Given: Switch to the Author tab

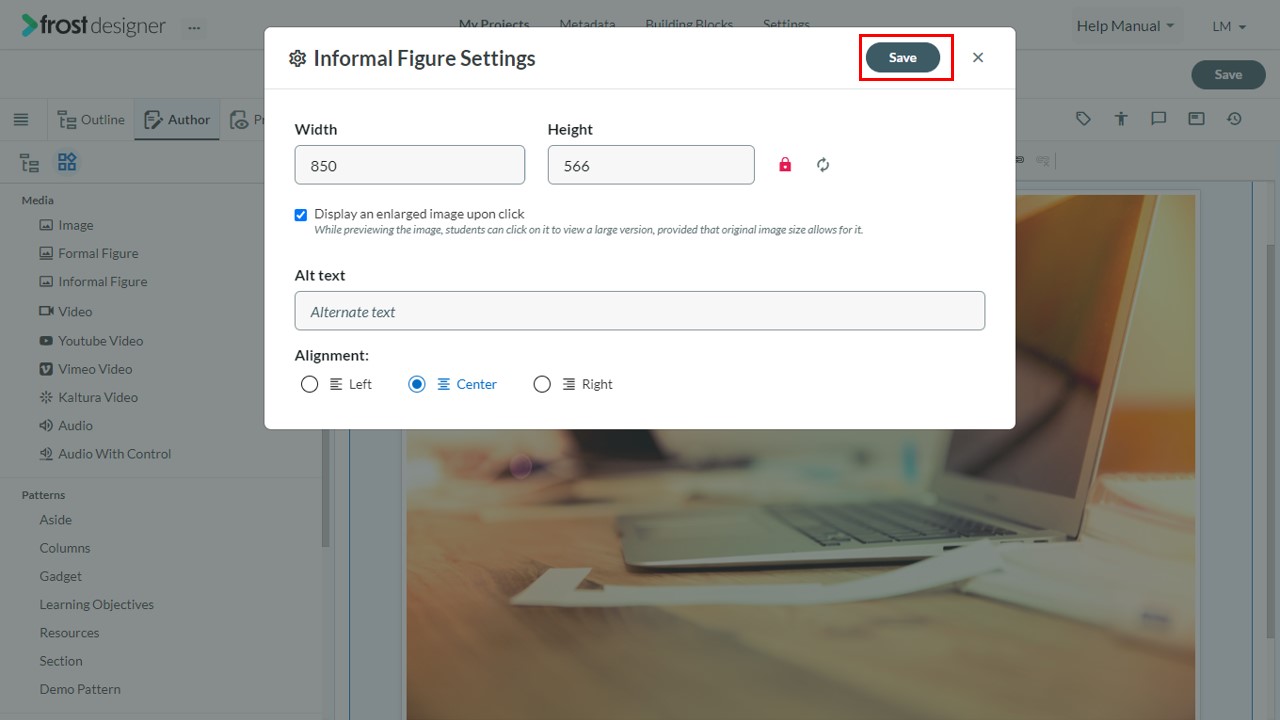Looking at the screenshot, I should [x=177, y=119].
